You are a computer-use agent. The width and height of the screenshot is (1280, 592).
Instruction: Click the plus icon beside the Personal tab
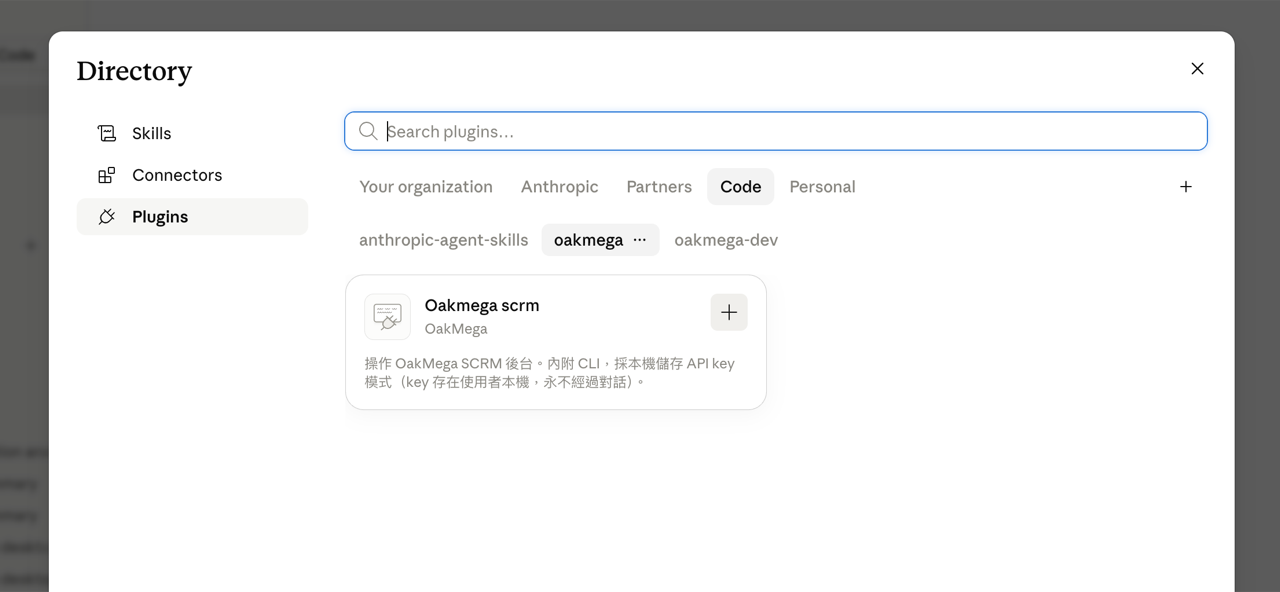click(x=1186, y=187)
